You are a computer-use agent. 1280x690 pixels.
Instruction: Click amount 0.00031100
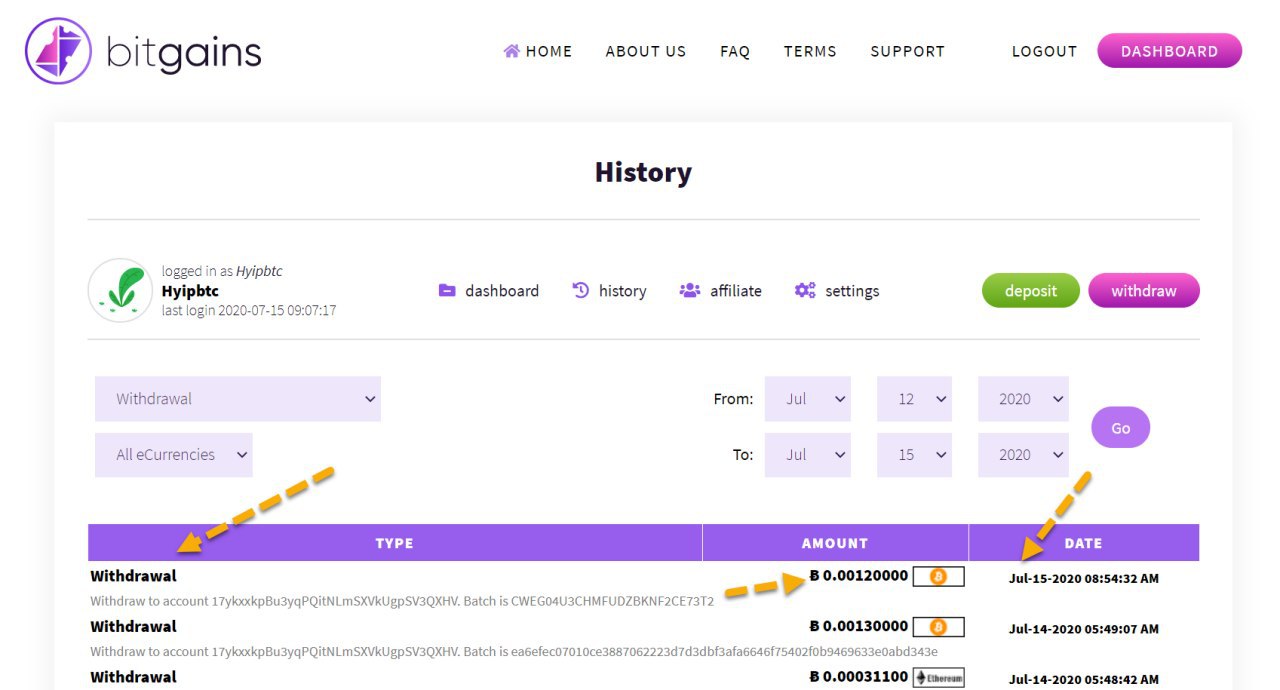coord(859,677)
